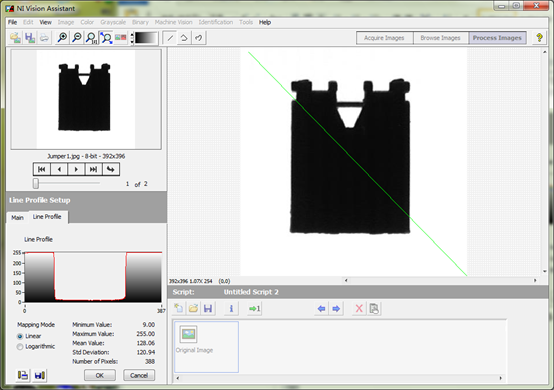The width and height of the screenshot is (554, 390).
Task: Click the script area left scroll arrow
Action: (x=177, y=378)
